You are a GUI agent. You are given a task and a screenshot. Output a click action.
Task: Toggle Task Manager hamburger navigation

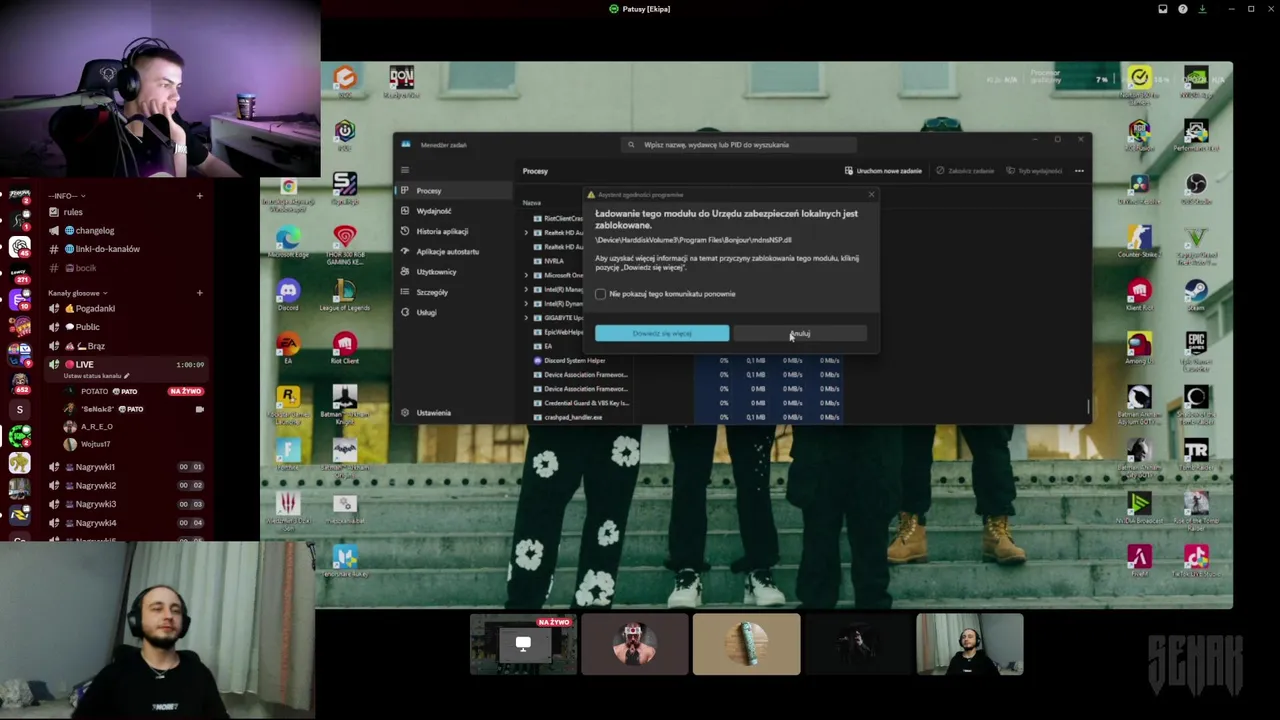[405, 170]
